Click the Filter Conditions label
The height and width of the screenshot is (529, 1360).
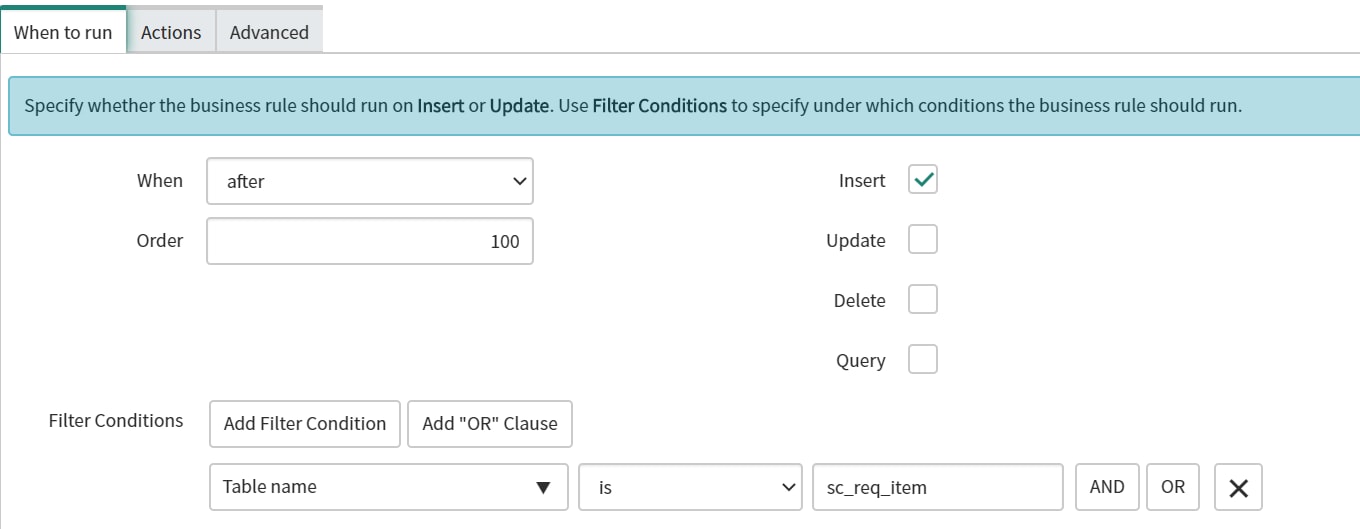pyautogui.click(x=116, y=420)
